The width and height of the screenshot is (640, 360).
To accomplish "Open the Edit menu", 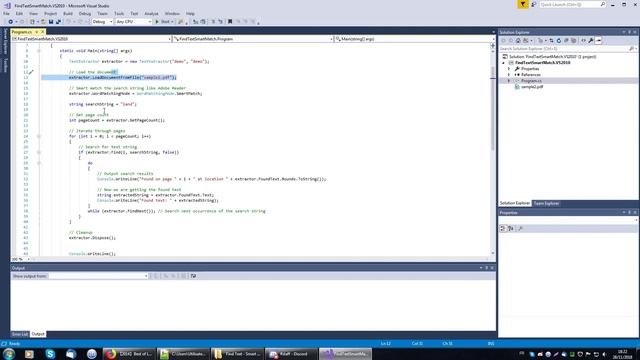I will (x=19, y=13).
